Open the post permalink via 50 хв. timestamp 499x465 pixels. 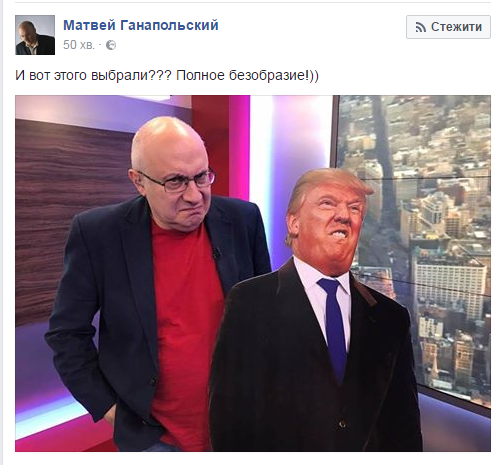pyautogui.click(x=79, y=45)
